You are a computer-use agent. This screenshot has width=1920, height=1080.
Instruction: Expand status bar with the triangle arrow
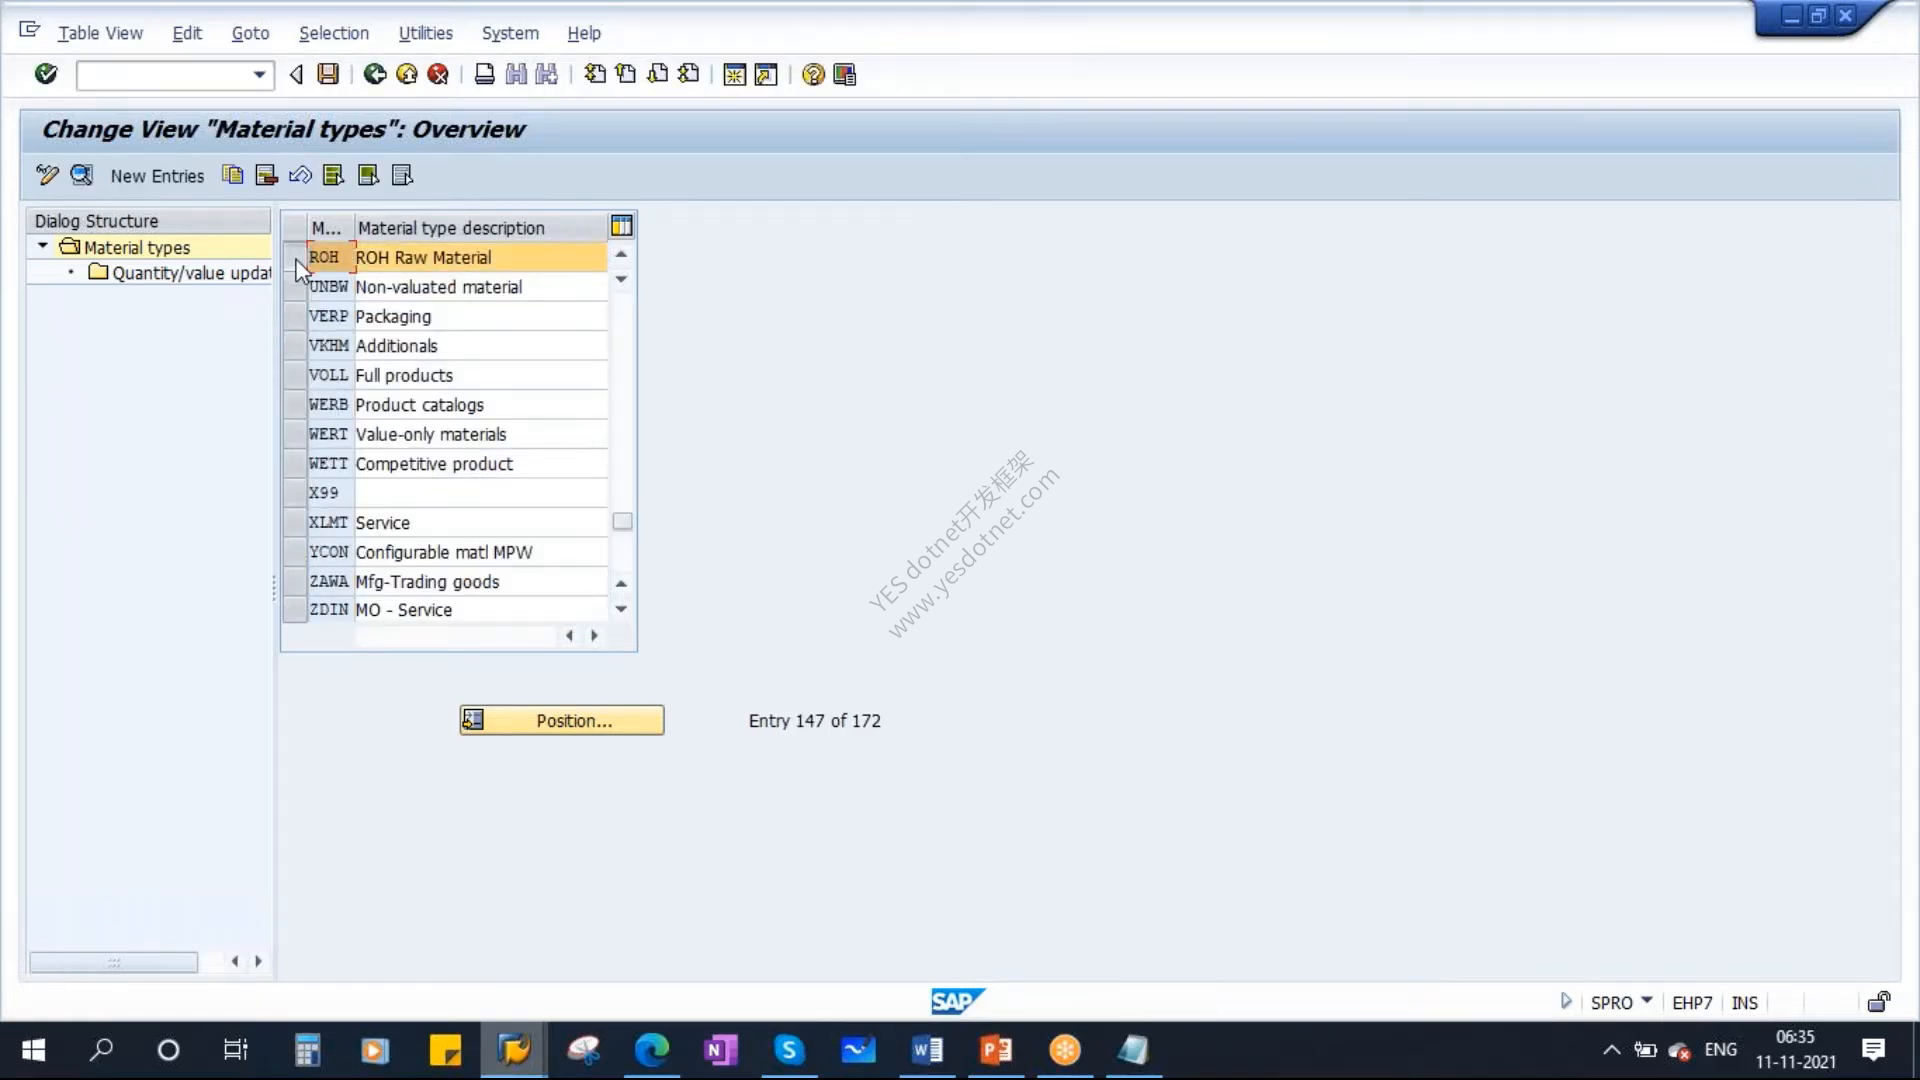(1566, 1001)
